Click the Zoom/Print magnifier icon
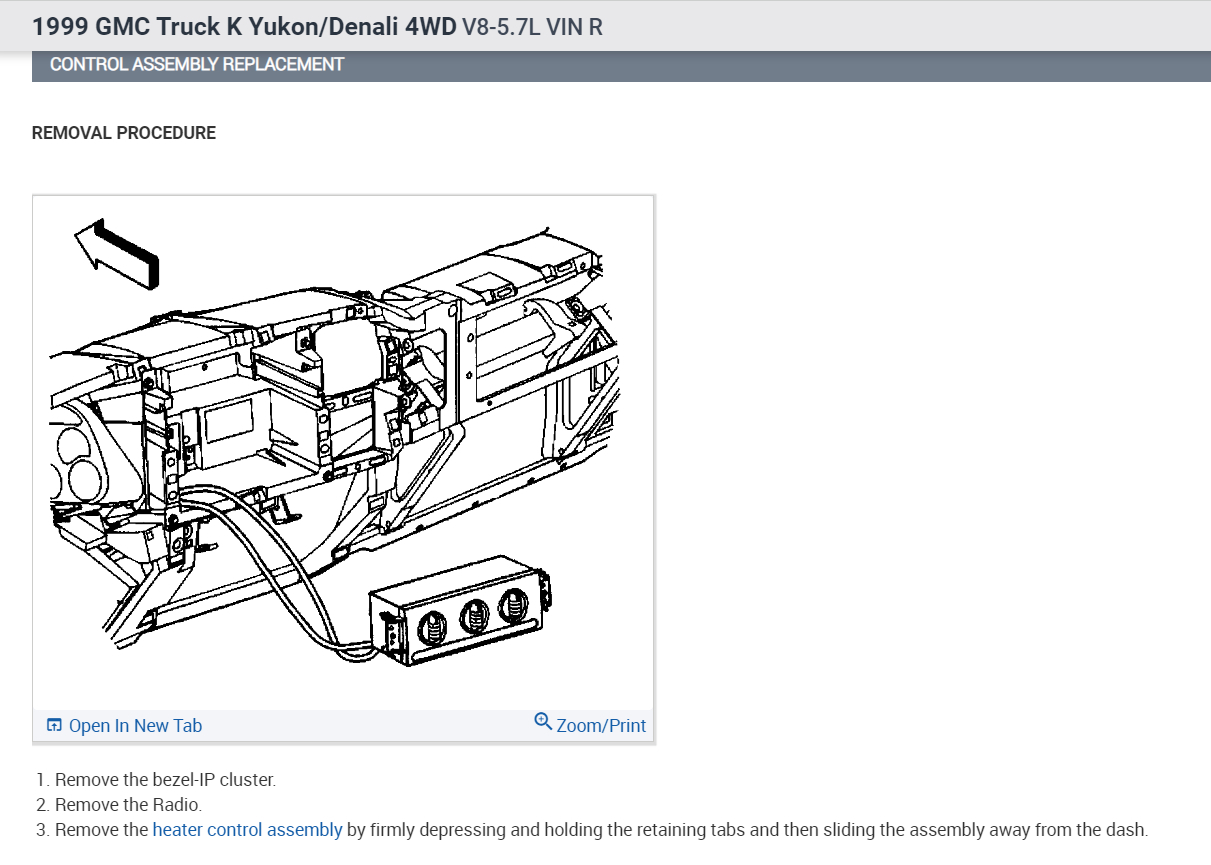This screenshot has height=865, width=1211. 543,721
